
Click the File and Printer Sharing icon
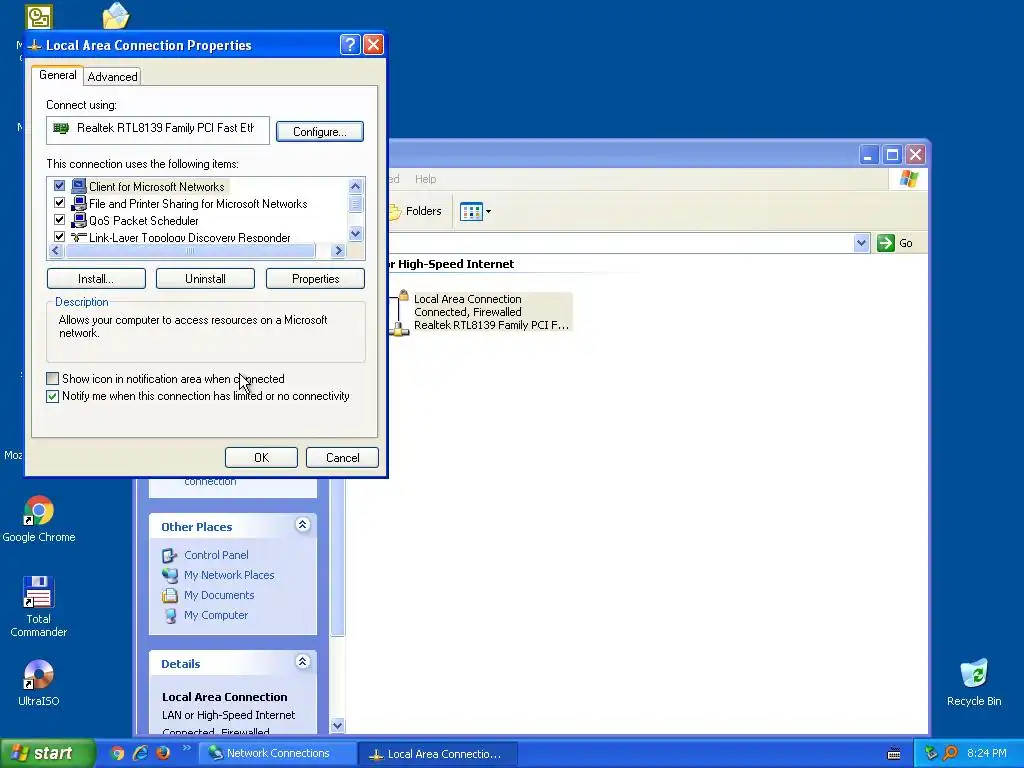pyautogui.click(x=79, y=203)
